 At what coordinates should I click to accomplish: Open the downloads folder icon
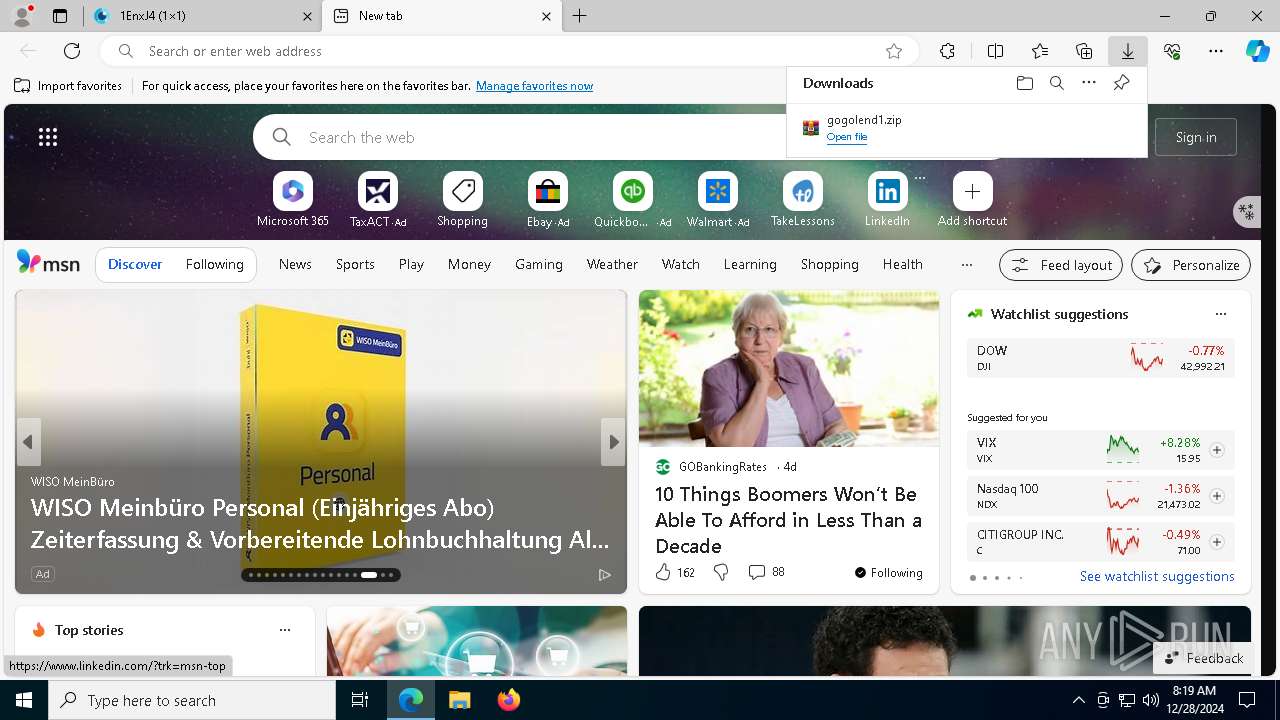pos(1025,83)
